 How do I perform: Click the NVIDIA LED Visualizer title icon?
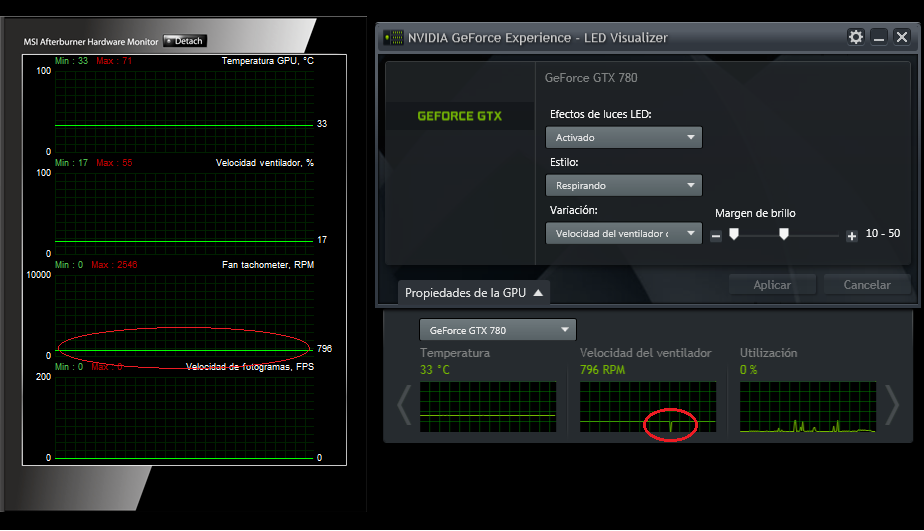[394, 38]
